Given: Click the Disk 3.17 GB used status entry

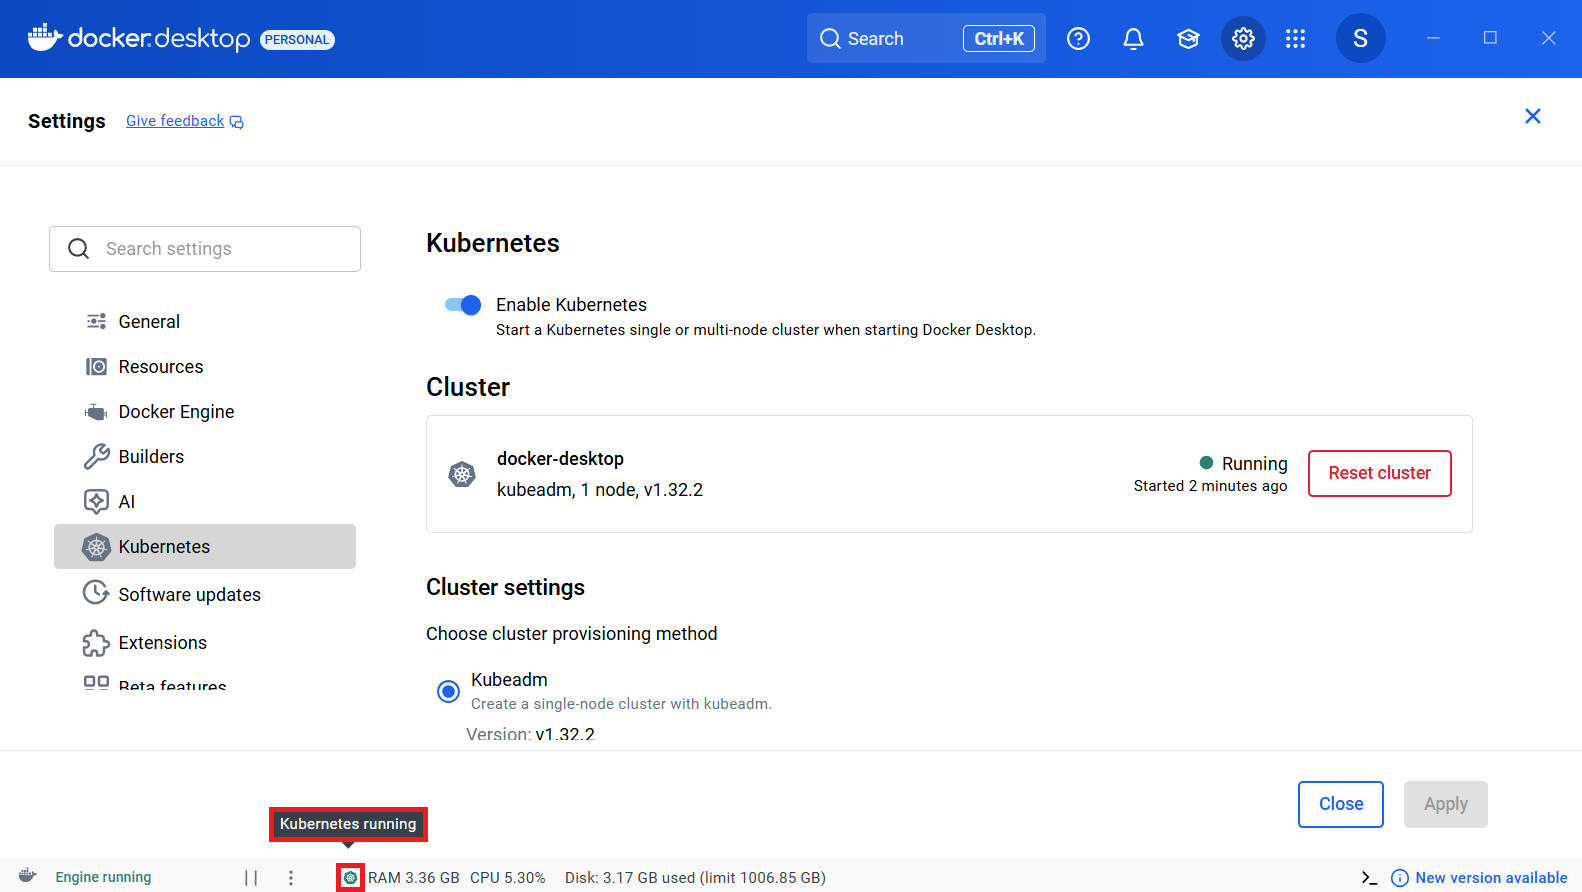Looking at the screenshot, I should 695,878.
